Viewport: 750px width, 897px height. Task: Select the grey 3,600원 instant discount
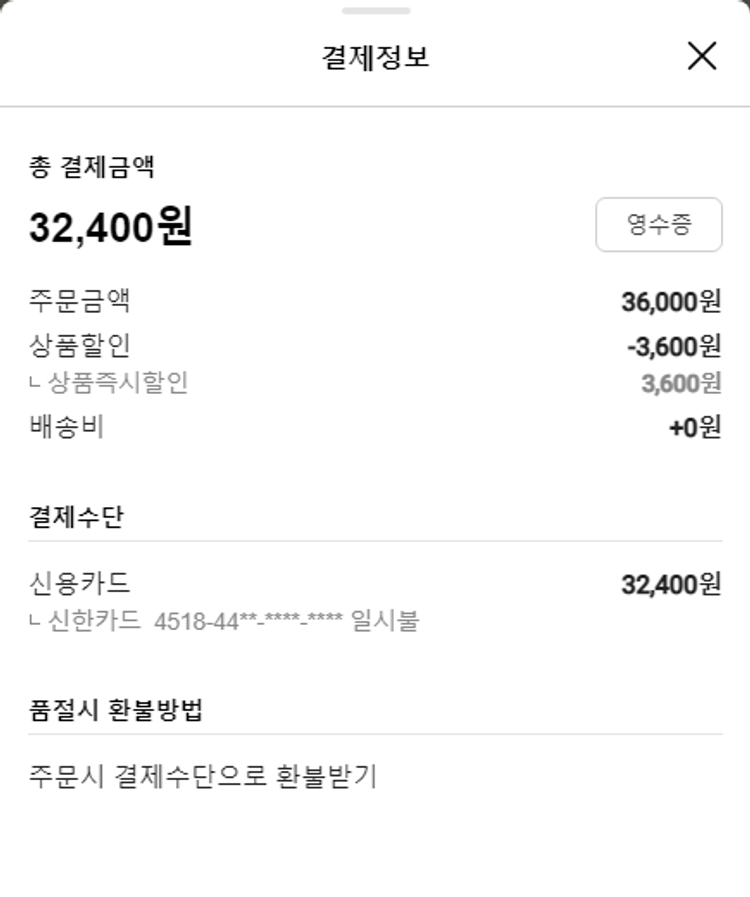pos(681,383)
